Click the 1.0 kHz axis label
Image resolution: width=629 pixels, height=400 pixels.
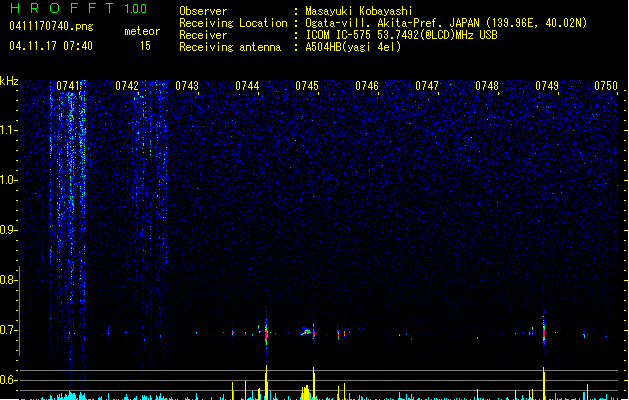click(x=9, y=180)
